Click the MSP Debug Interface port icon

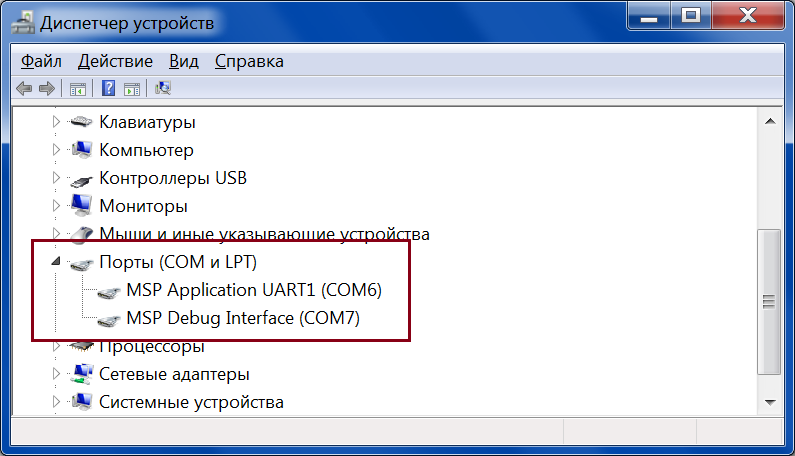pyautogui.click(x=108, y=320)
